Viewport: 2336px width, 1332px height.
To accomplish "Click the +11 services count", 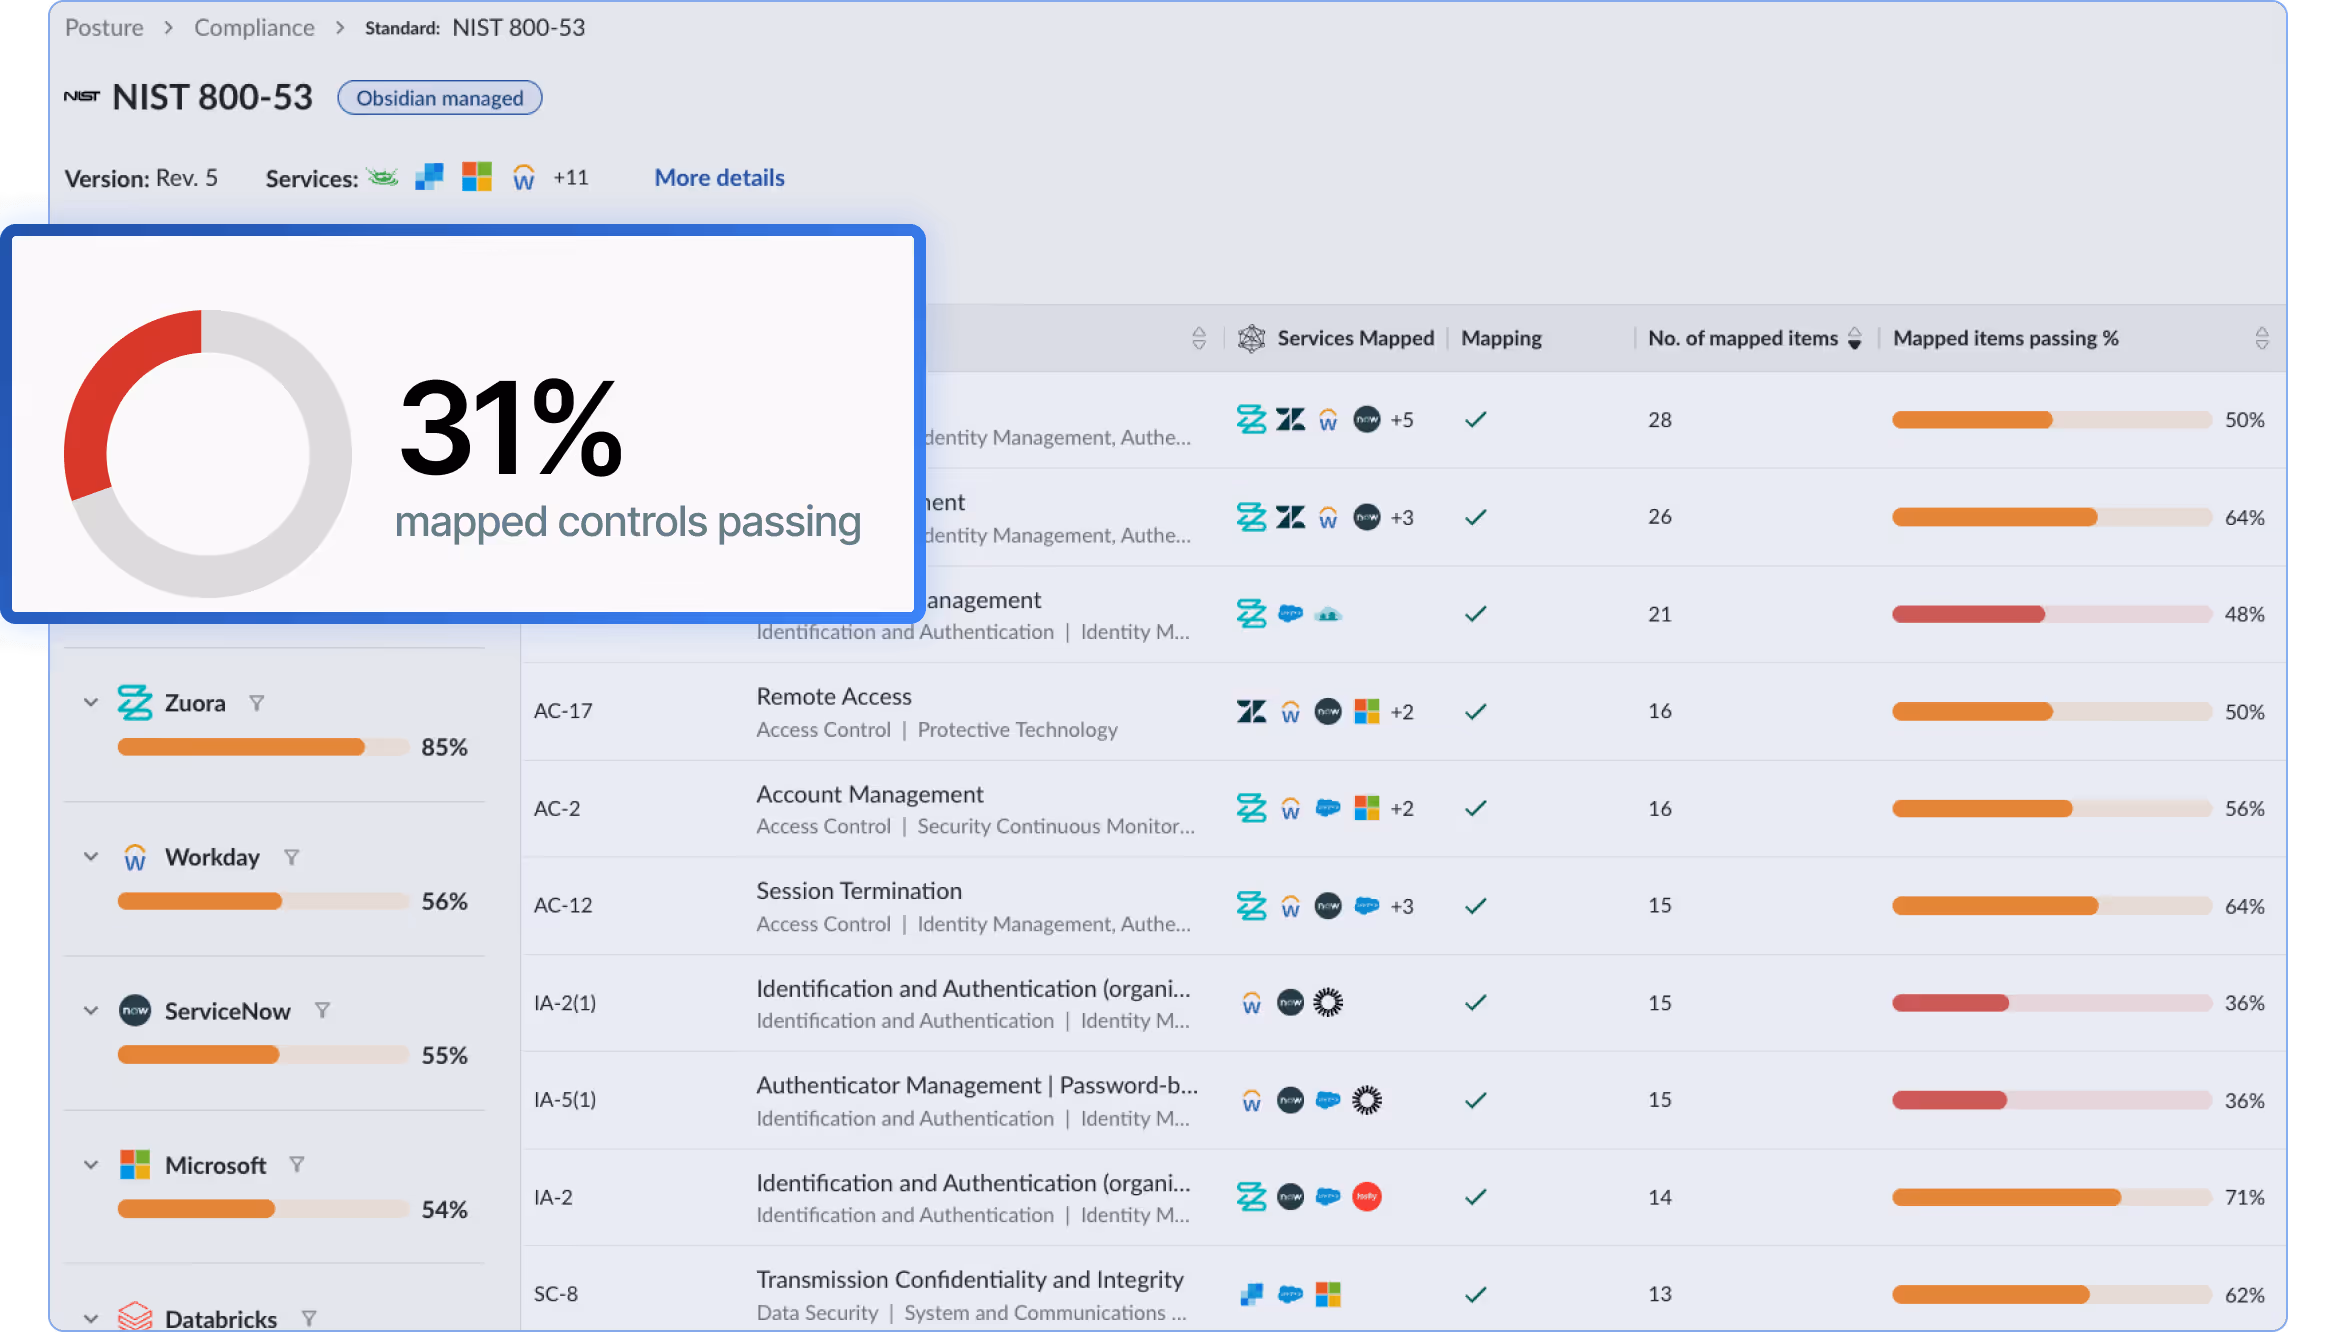I will pos(571,178).
